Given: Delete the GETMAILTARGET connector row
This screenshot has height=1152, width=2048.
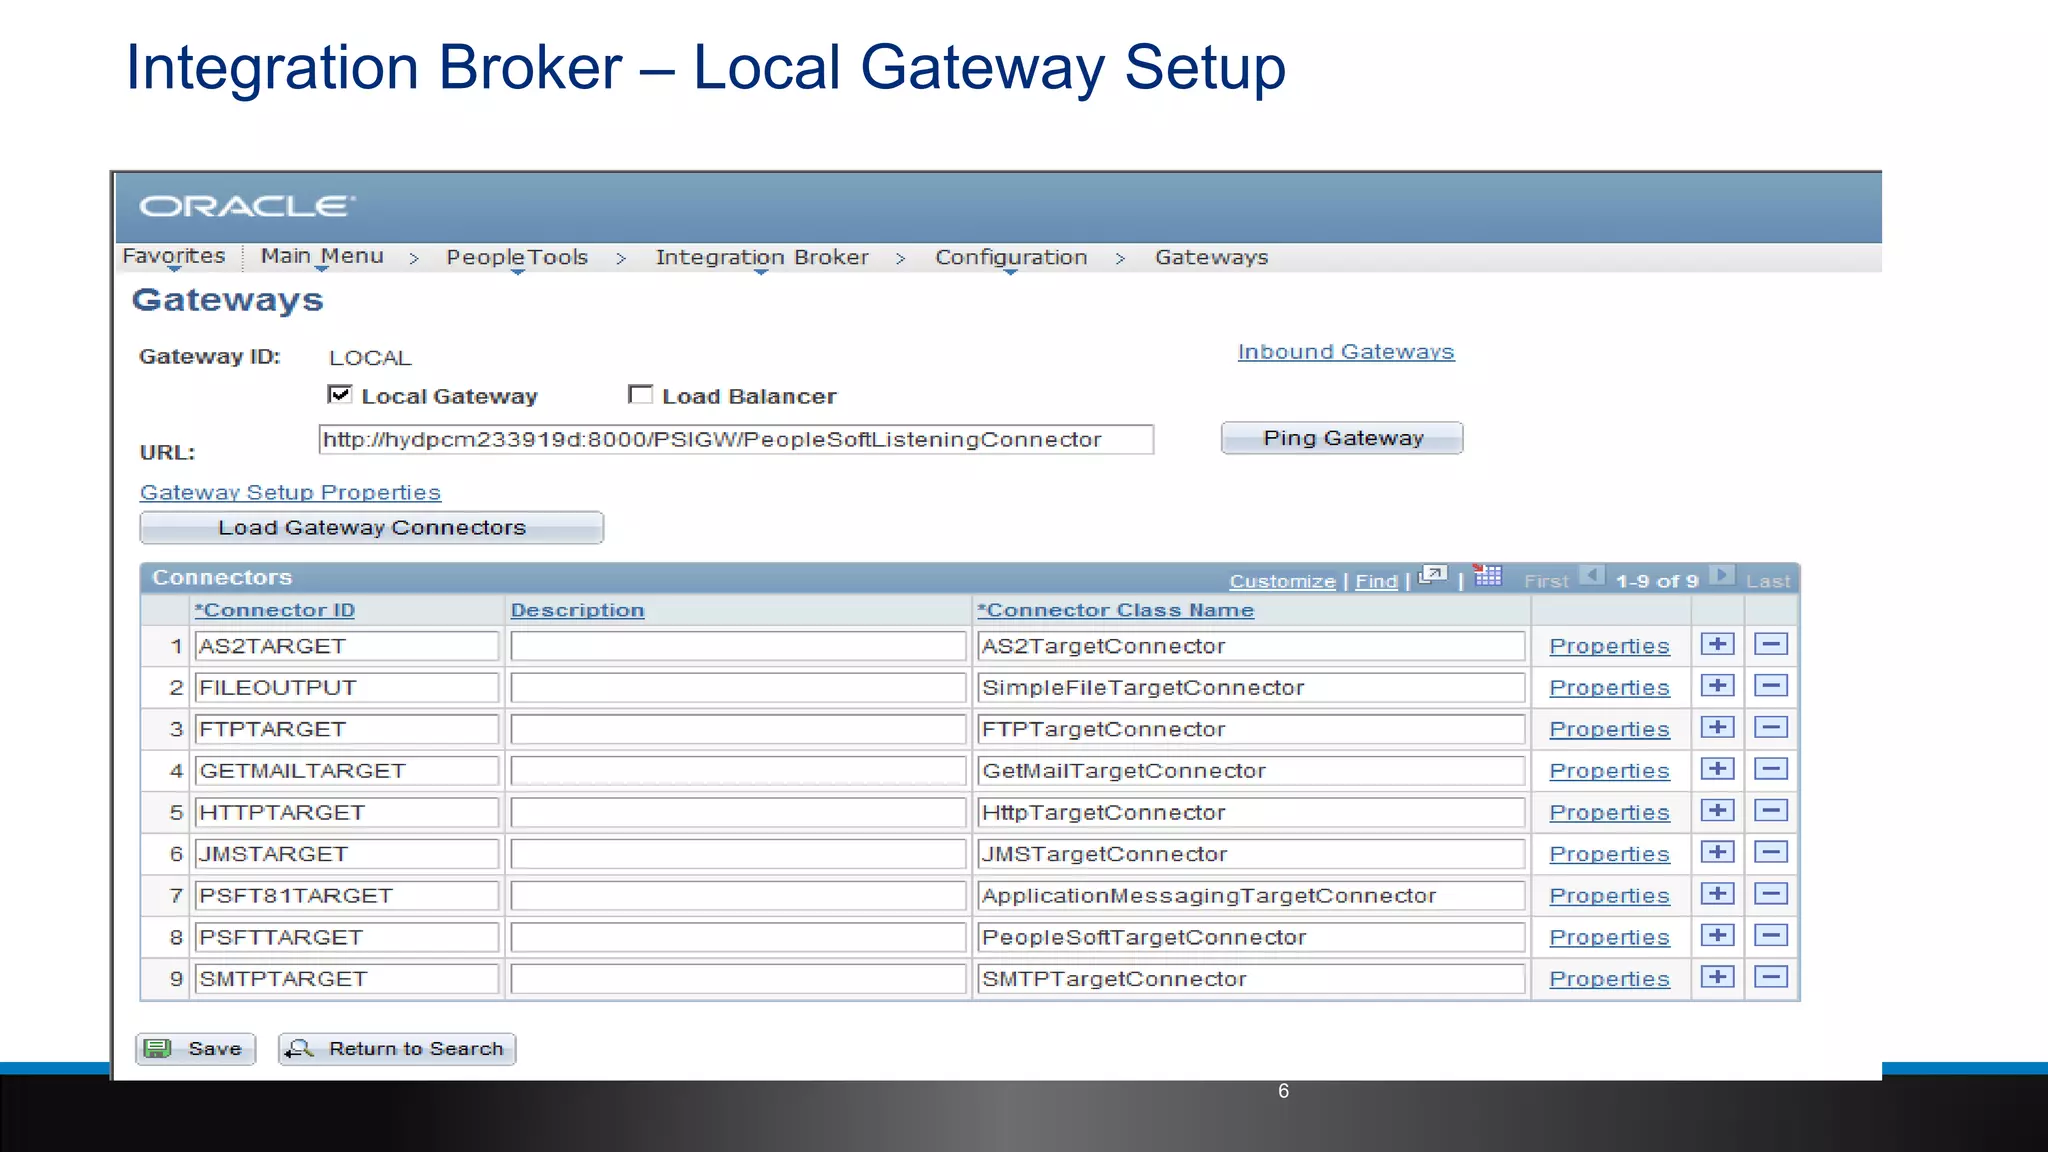Looking at the screenshot, I should tap(1771, 770).
